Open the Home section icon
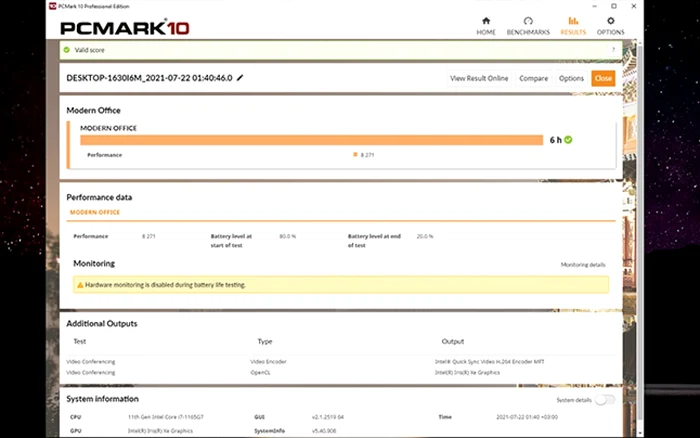 [x=486, y=21]
